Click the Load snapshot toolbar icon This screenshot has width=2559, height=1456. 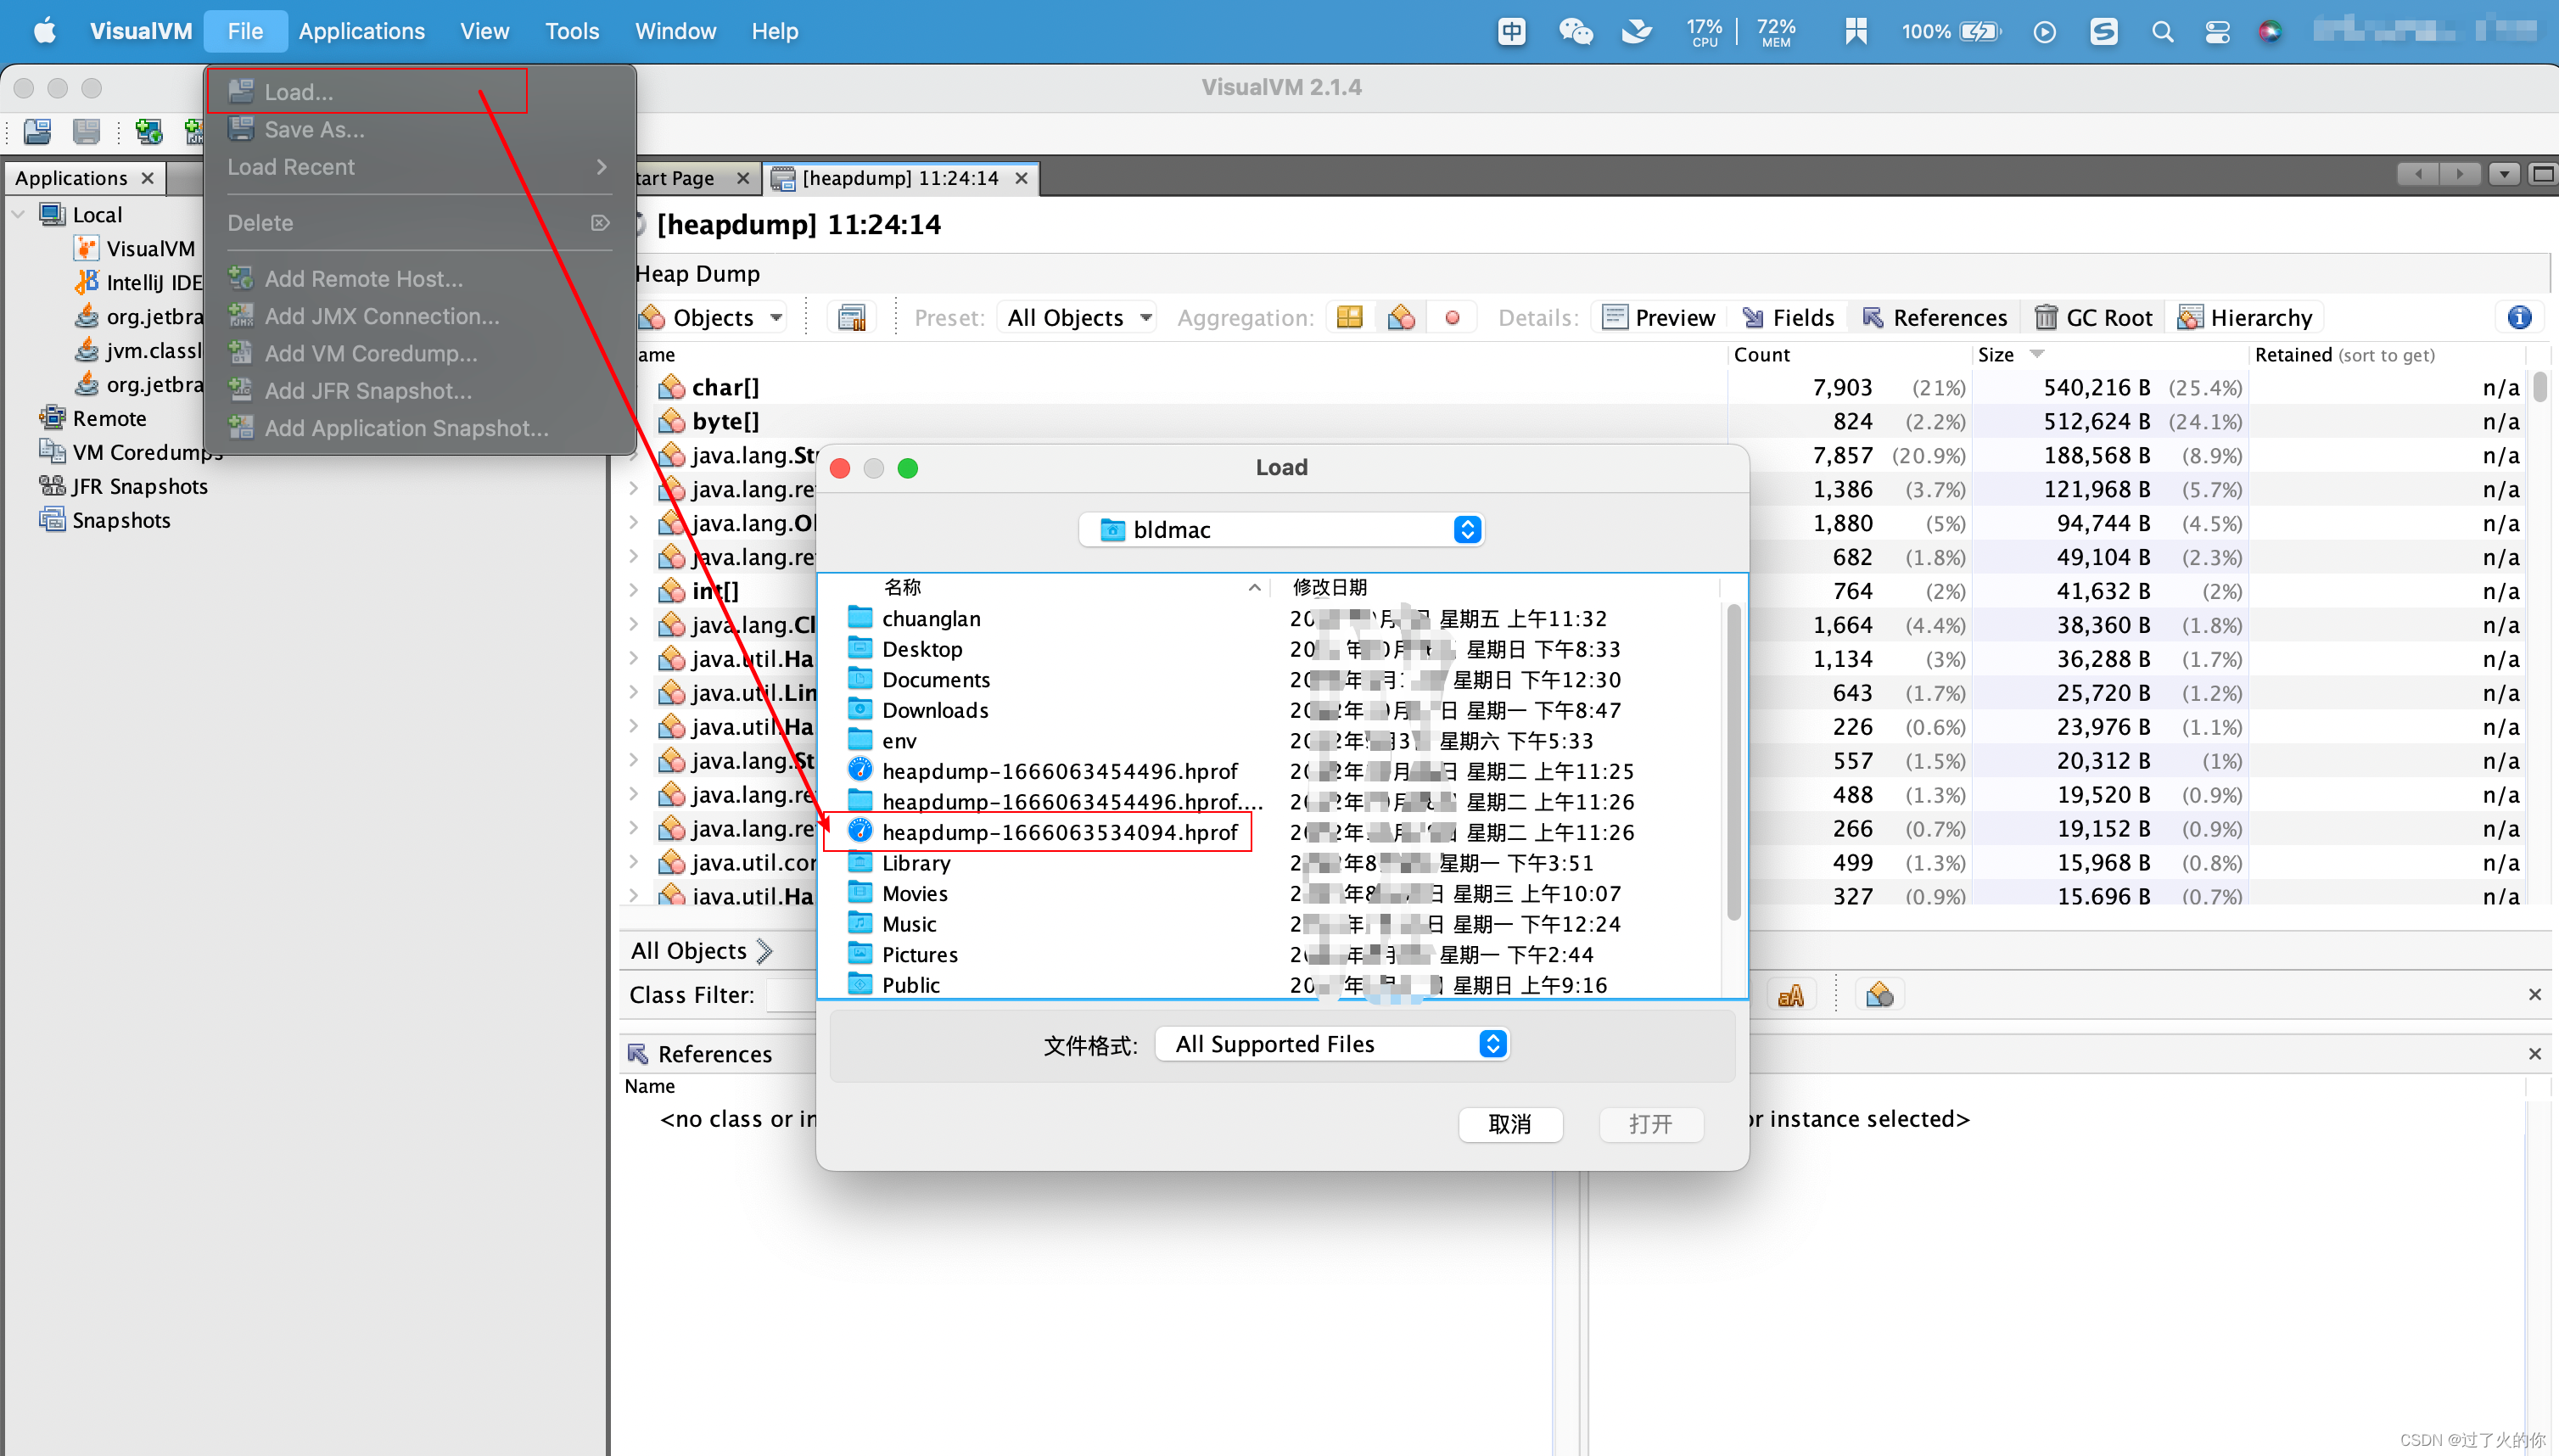(37, 131)
